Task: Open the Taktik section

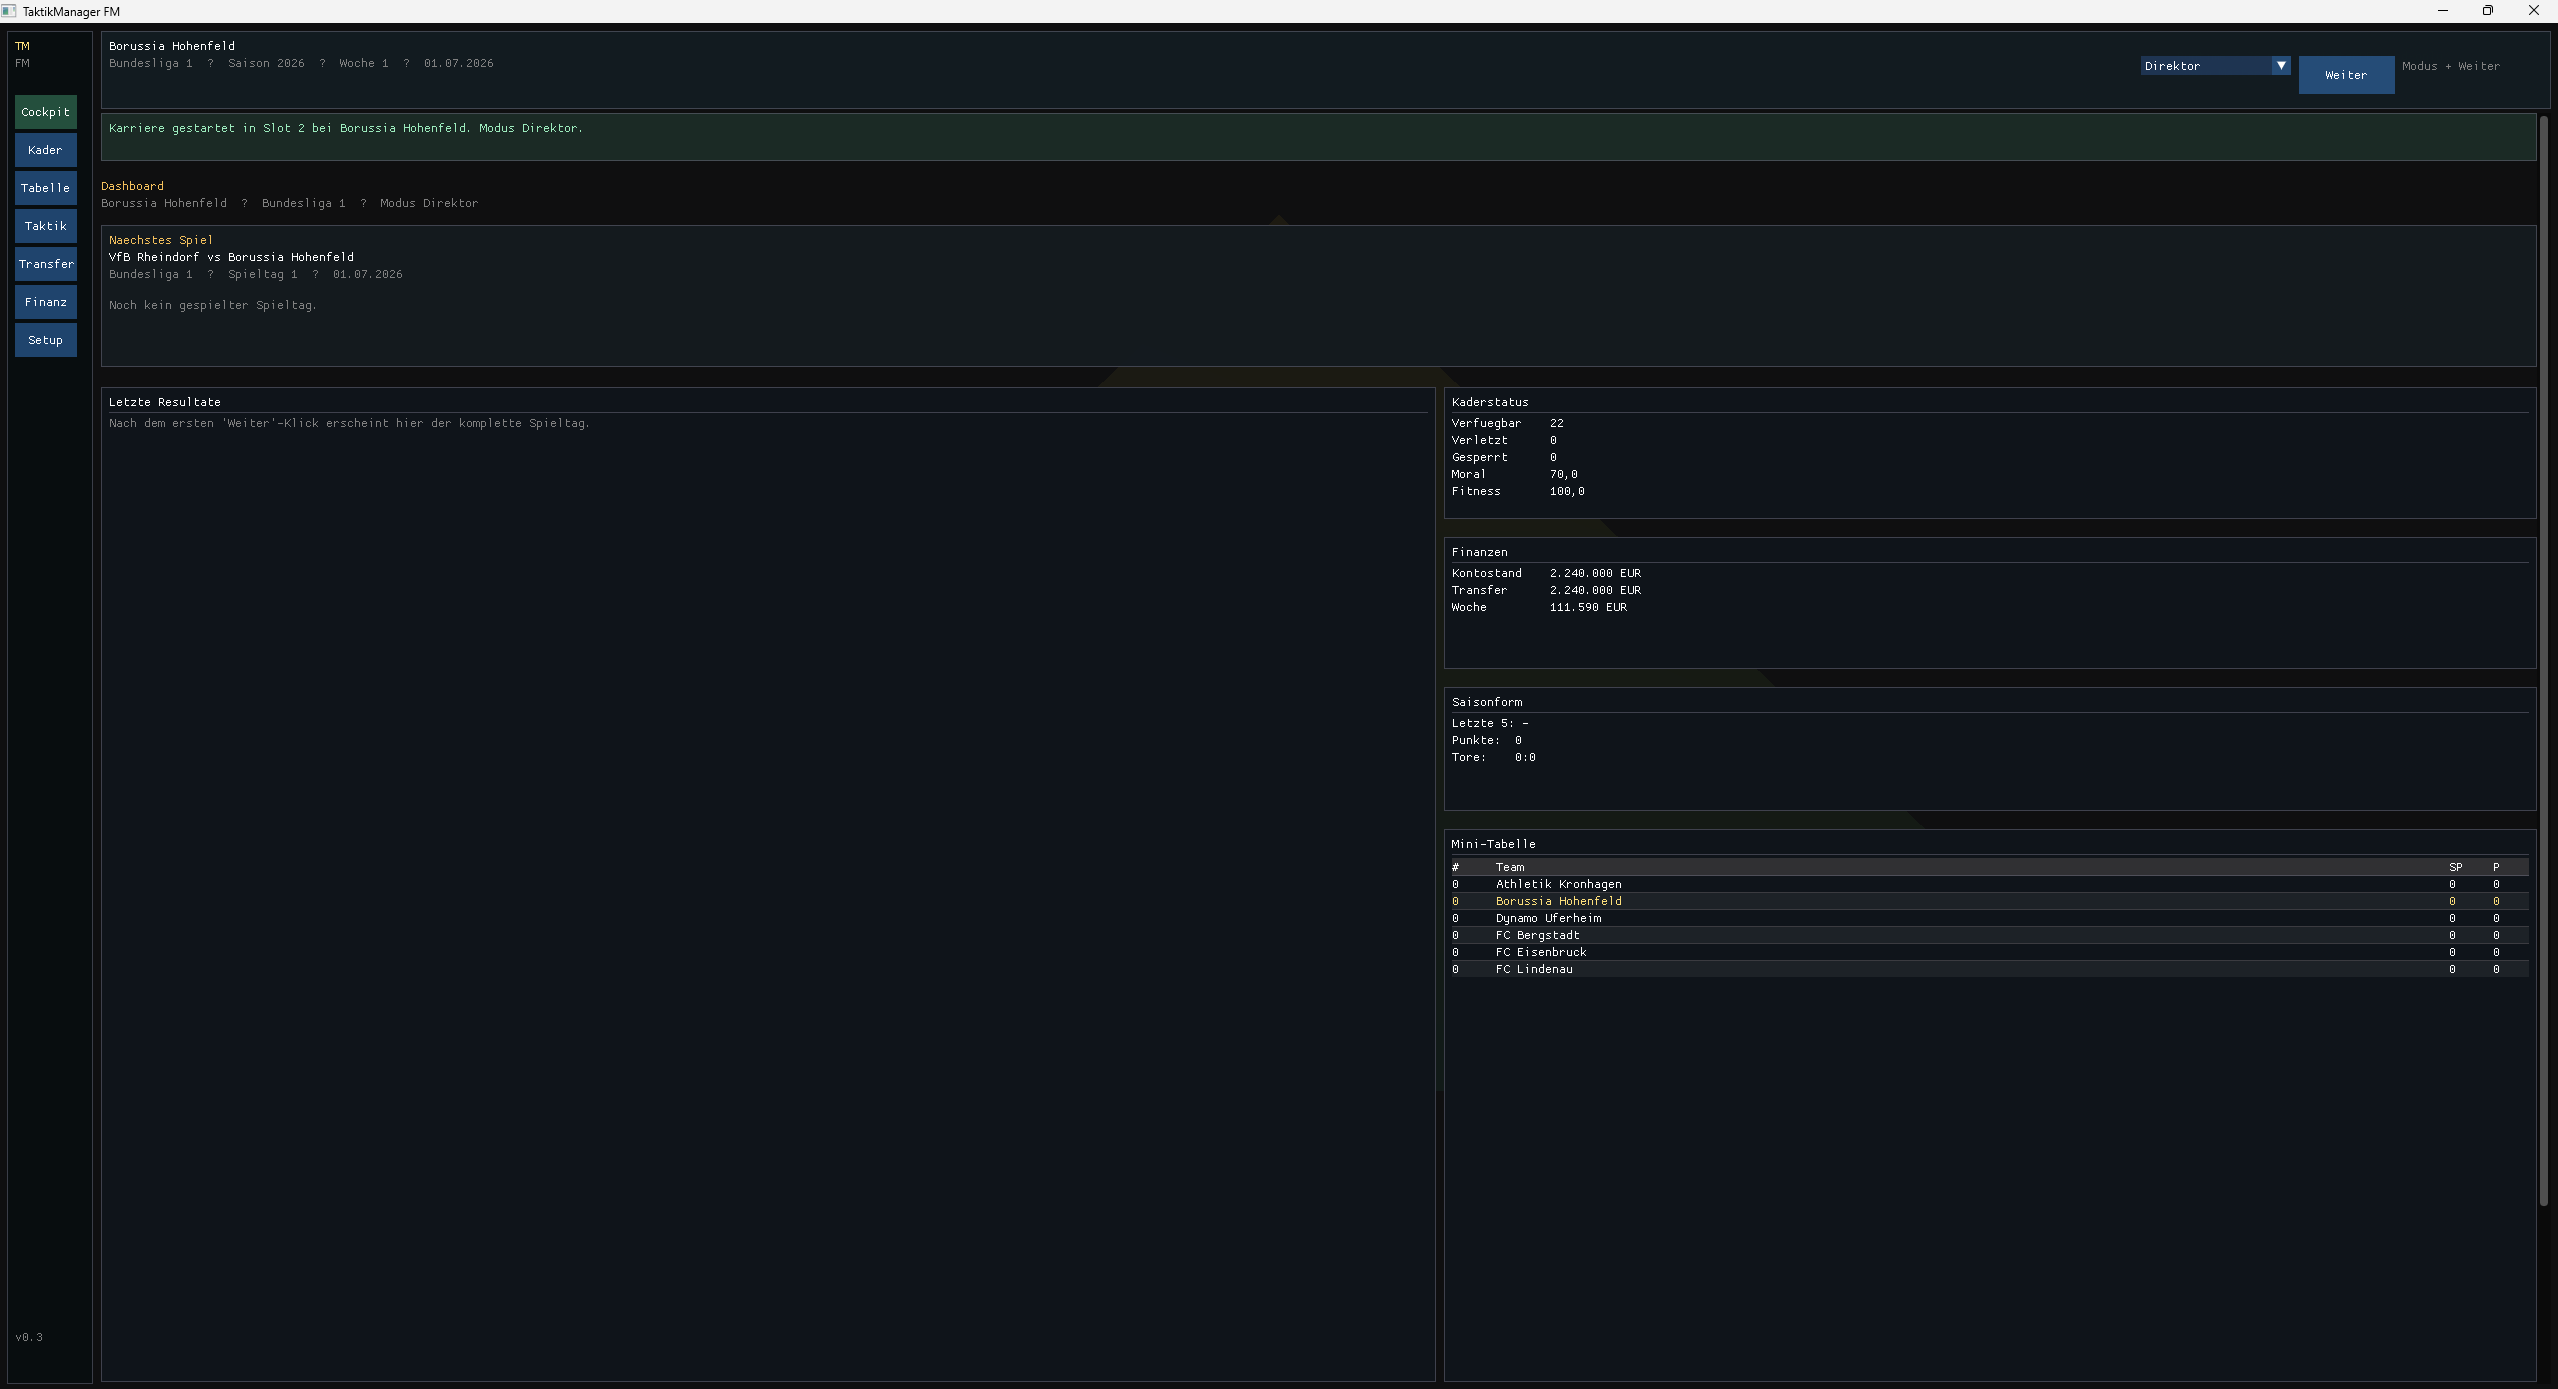Action: 45,226
